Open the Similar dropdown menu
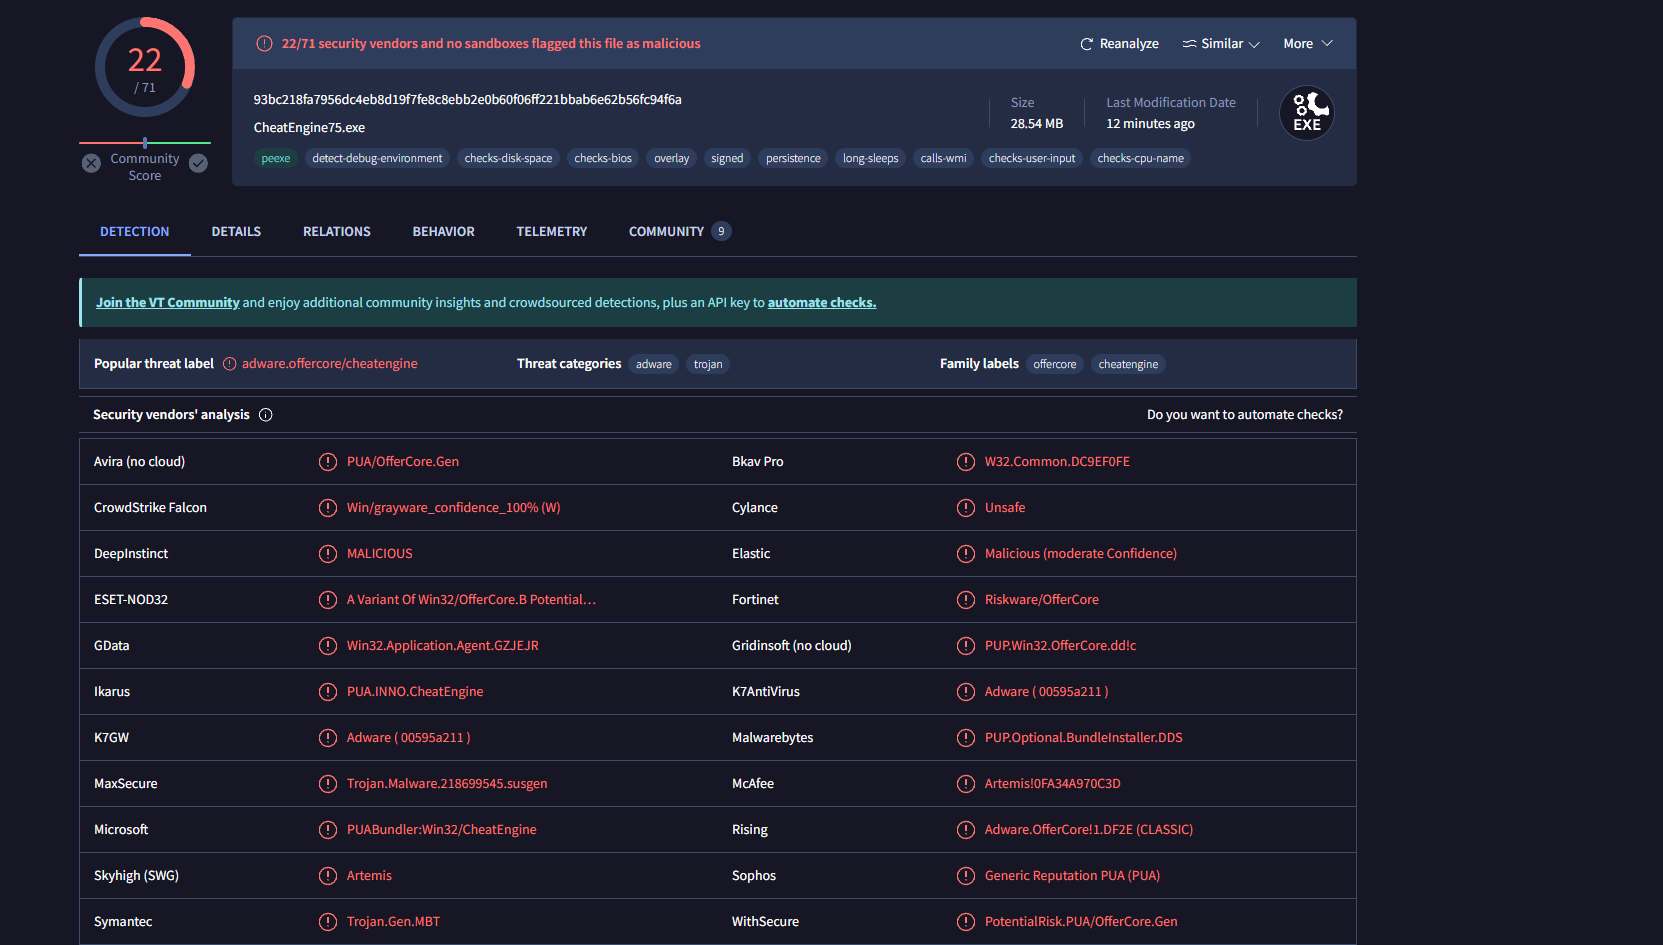1663x945 pixels. (1221, 44)
